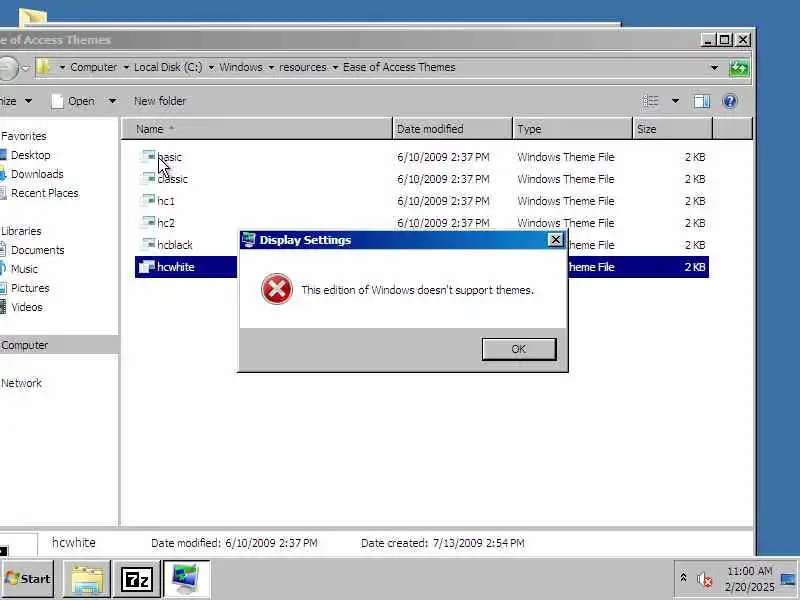Refresh the folder with green arrows icon

739,67
